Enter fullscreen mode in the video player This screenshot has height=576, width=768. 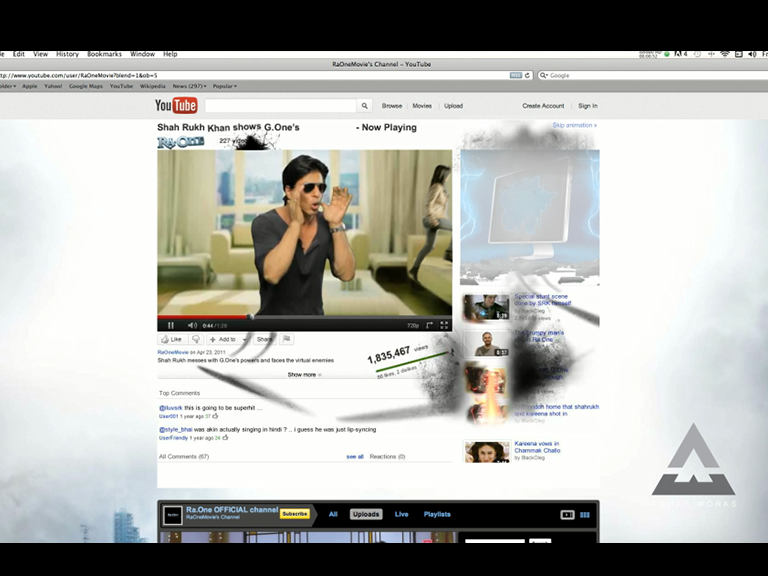click(x=444, y=325)
